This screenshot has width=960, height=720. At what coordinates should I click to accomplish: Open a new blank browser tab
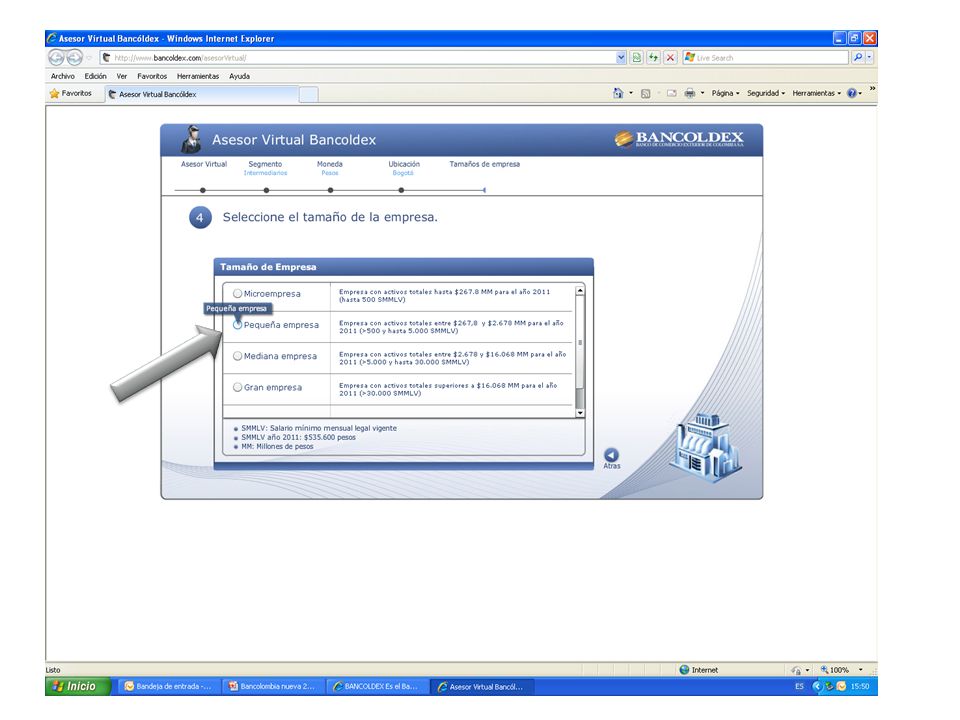pyautogui.click(x=309, y=95)
